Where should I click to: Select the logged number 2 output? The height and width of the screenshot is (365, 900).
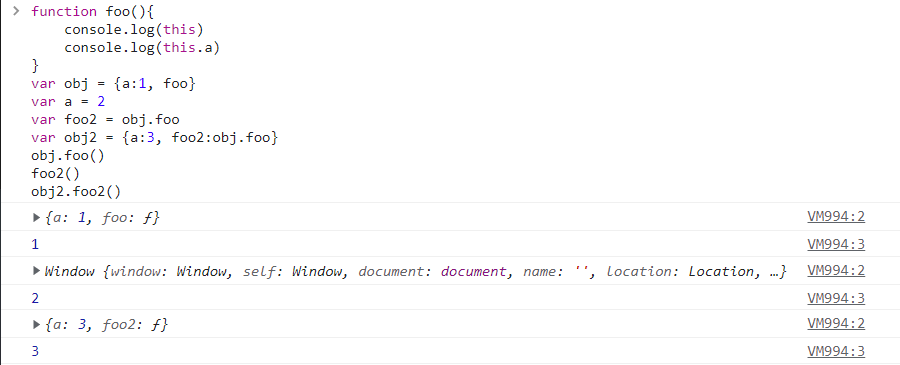[35, 298]
